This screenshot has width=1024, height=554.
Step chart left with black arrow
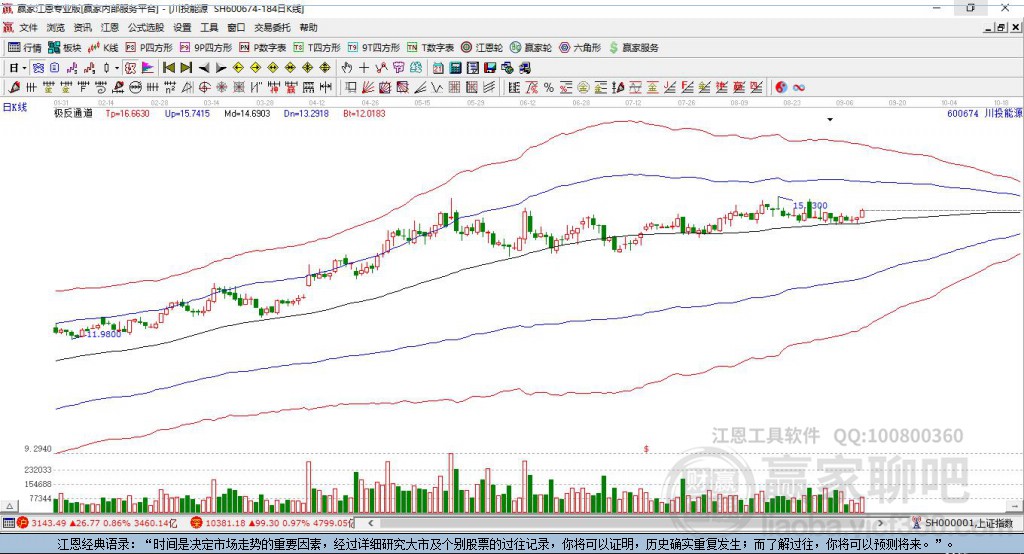(204, 68)
